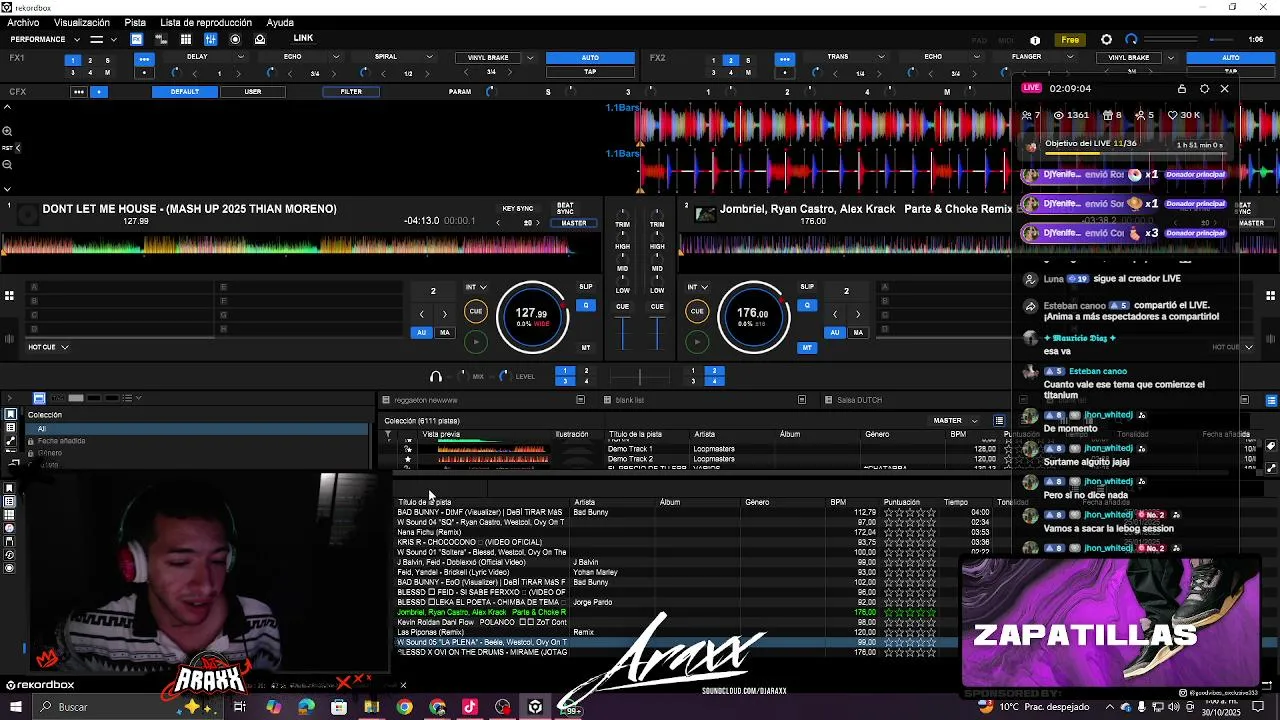This screenshot has width=1280, height=720.
Task: Click the cloud sync circular icon
Action: 1131,40
